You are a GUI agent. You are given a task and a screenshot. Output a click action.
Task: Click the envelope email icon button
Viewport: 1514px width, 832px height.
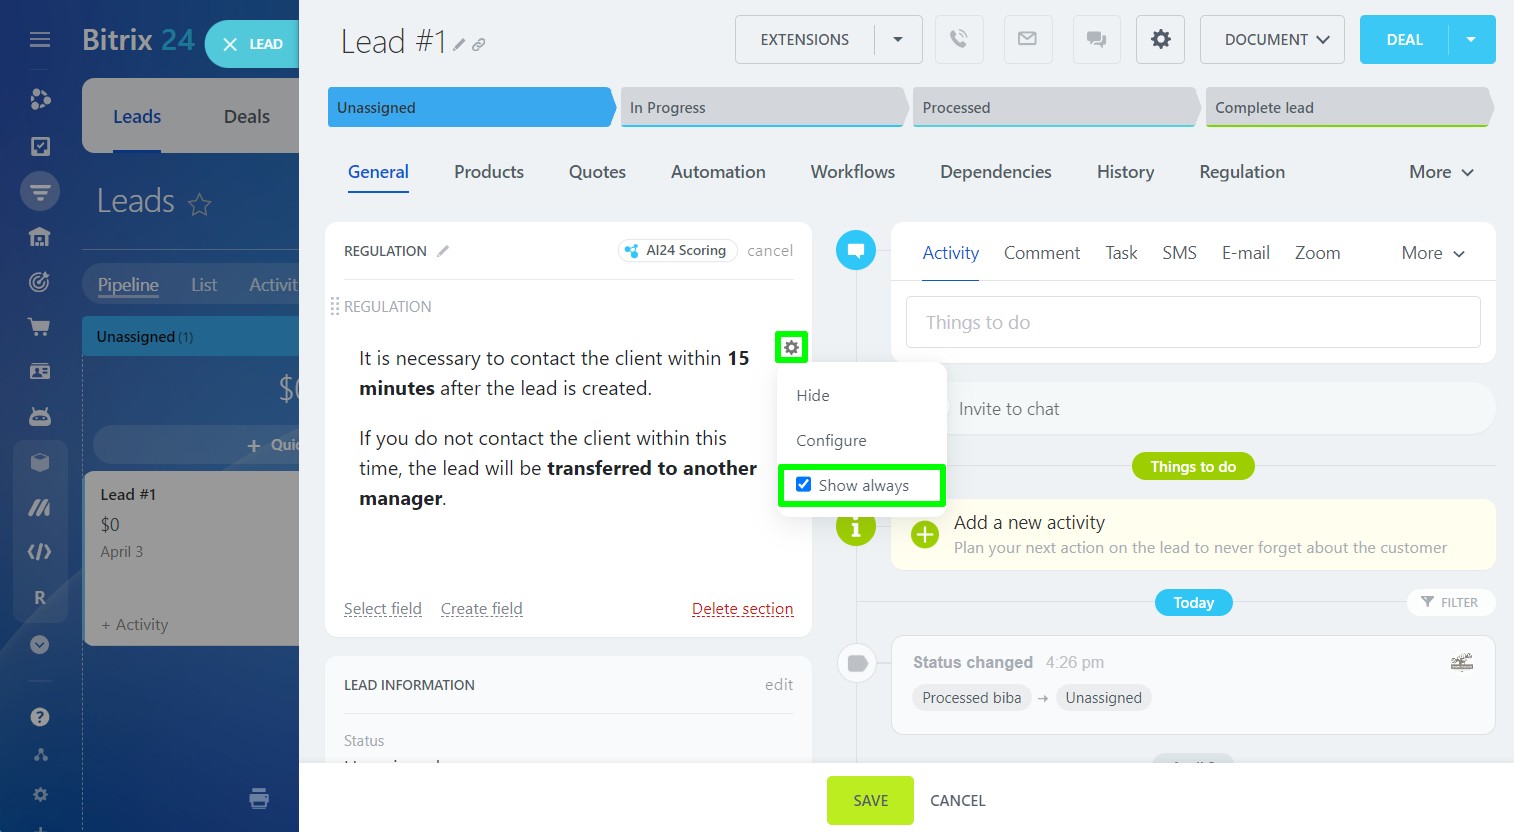pos(1027,40)
